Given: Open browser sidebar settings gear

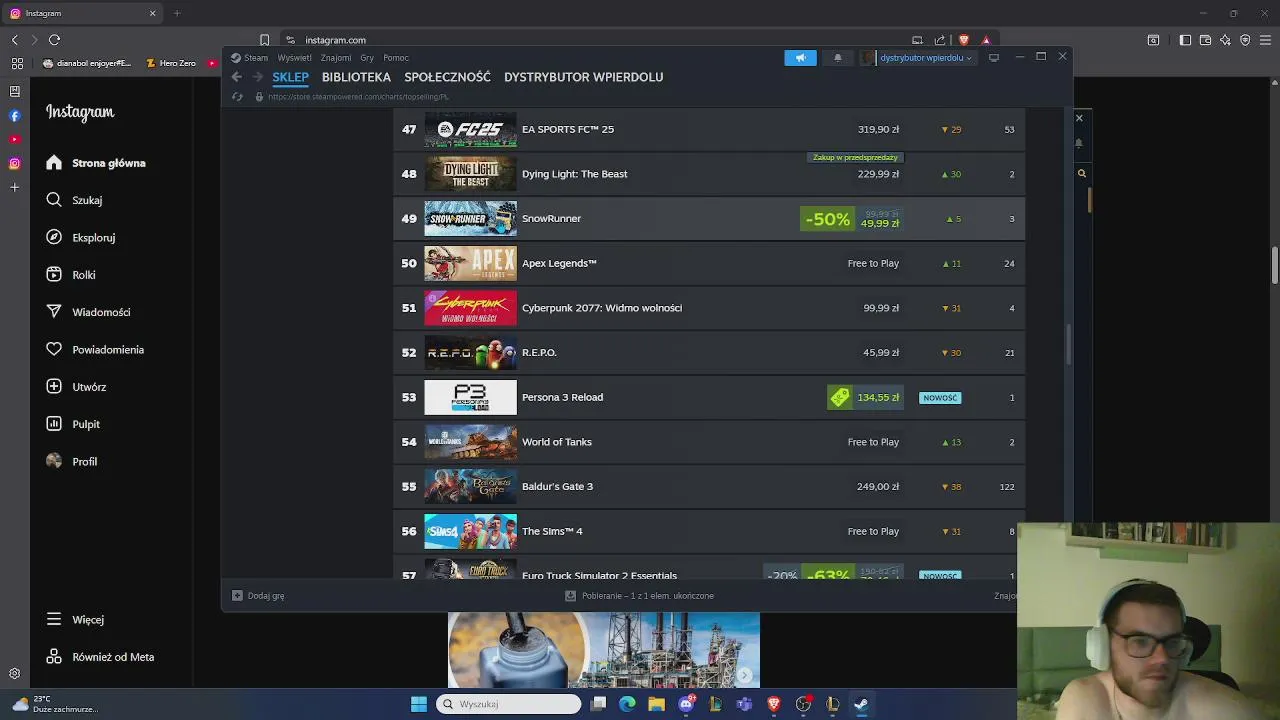Looking at the screenshot, I should point(14,674).
